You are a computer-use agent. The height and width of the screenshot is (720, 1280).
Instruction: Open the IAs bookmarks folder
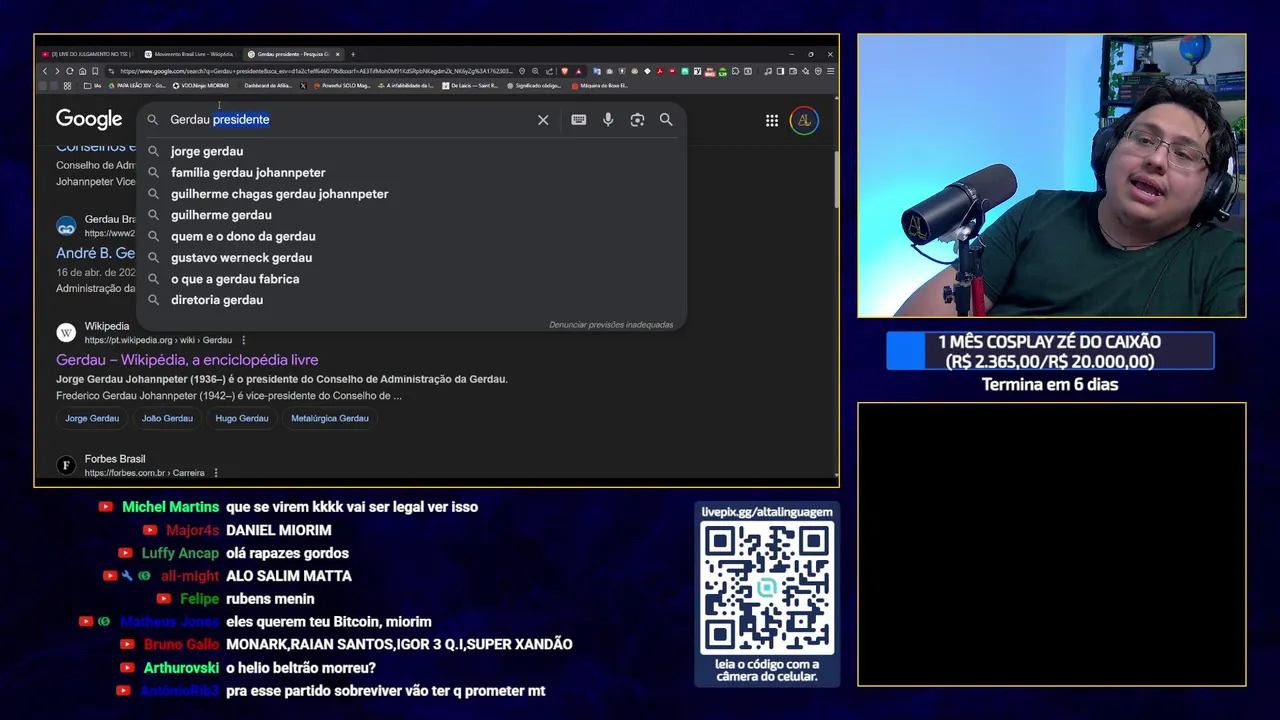(92, 86)
